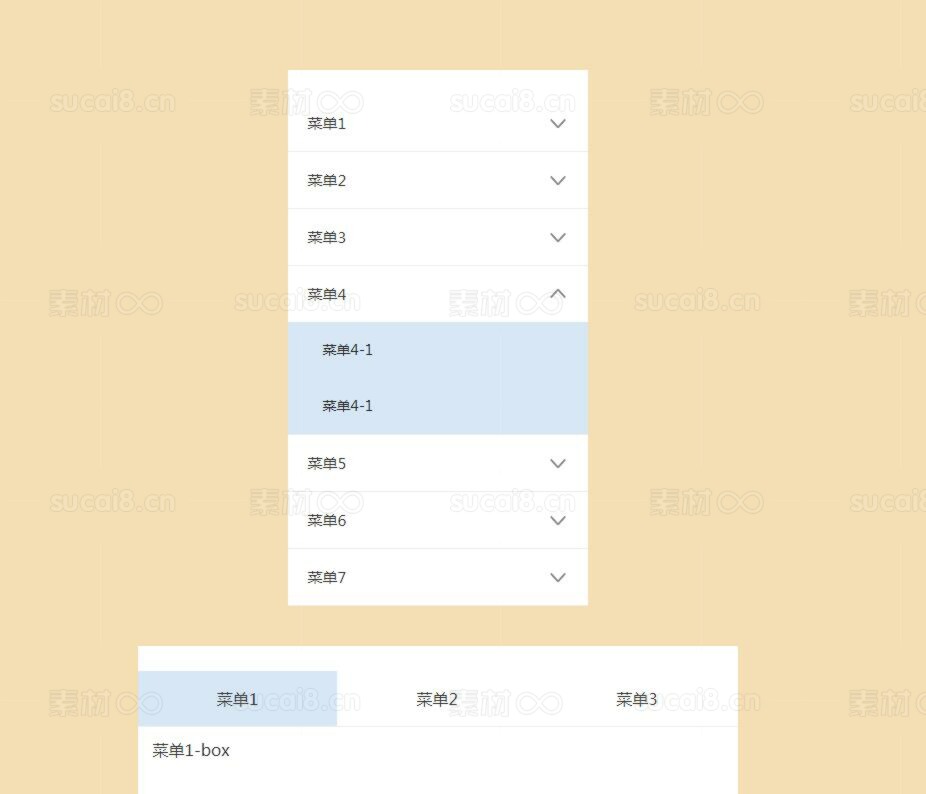This screenshot has width=926, height=794.
Task: Open the second 菜单4-1 submenu item
Action: pos(347,406)
